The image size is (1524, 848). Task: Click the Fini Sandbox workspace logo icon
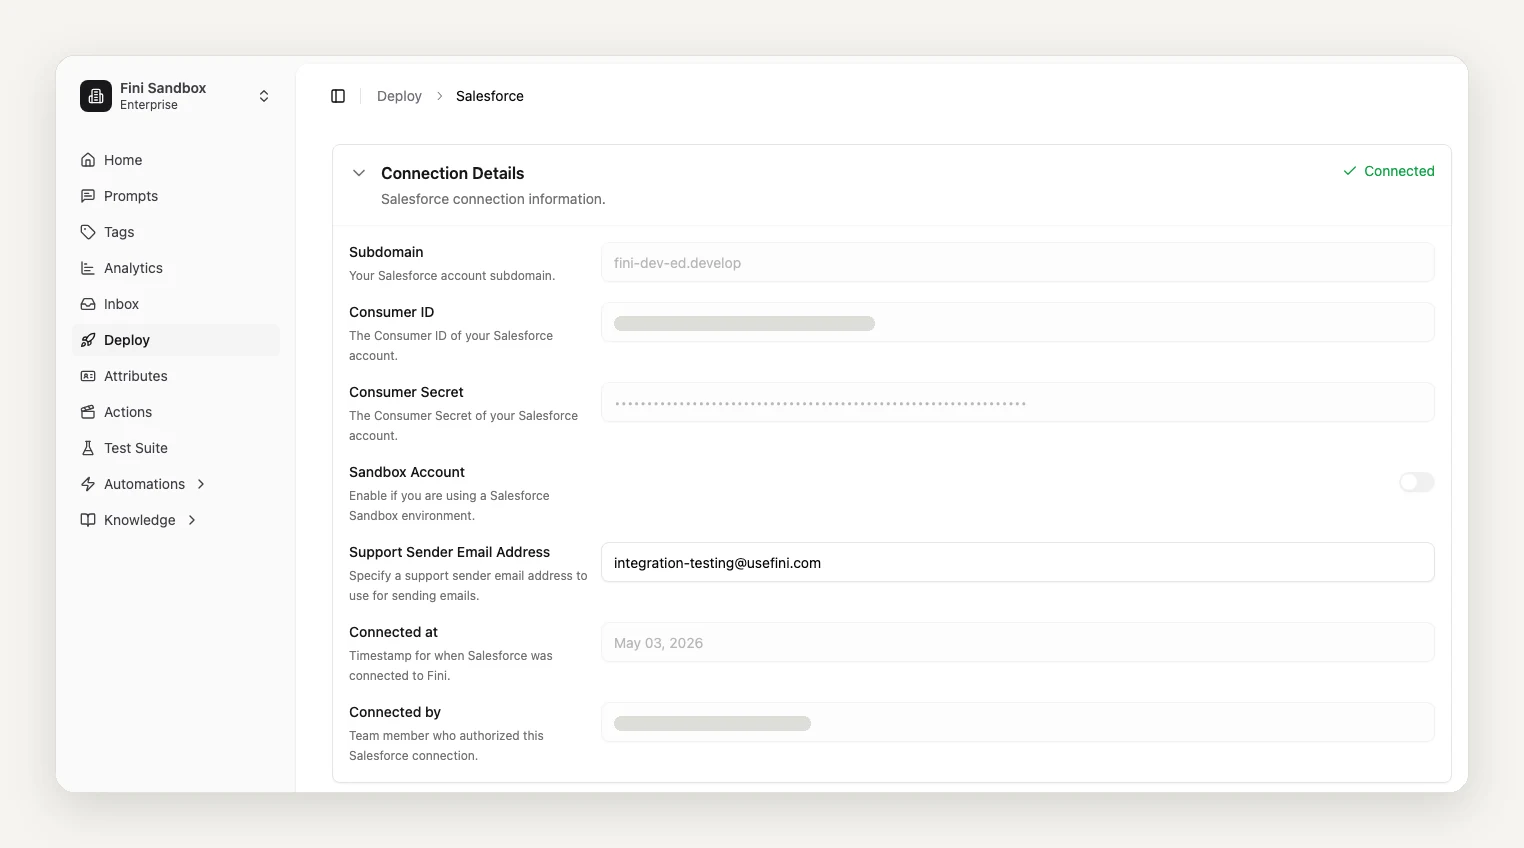[x=96, y=96]
